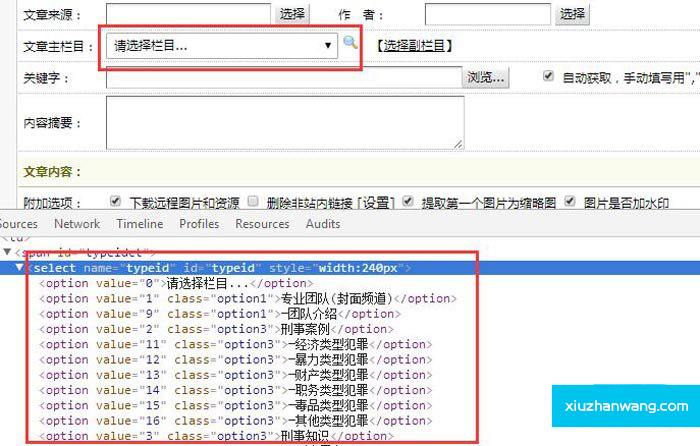Click the 【选择副栏目】 link
This screenshot has width=700, height=446.
pos(413,45)
